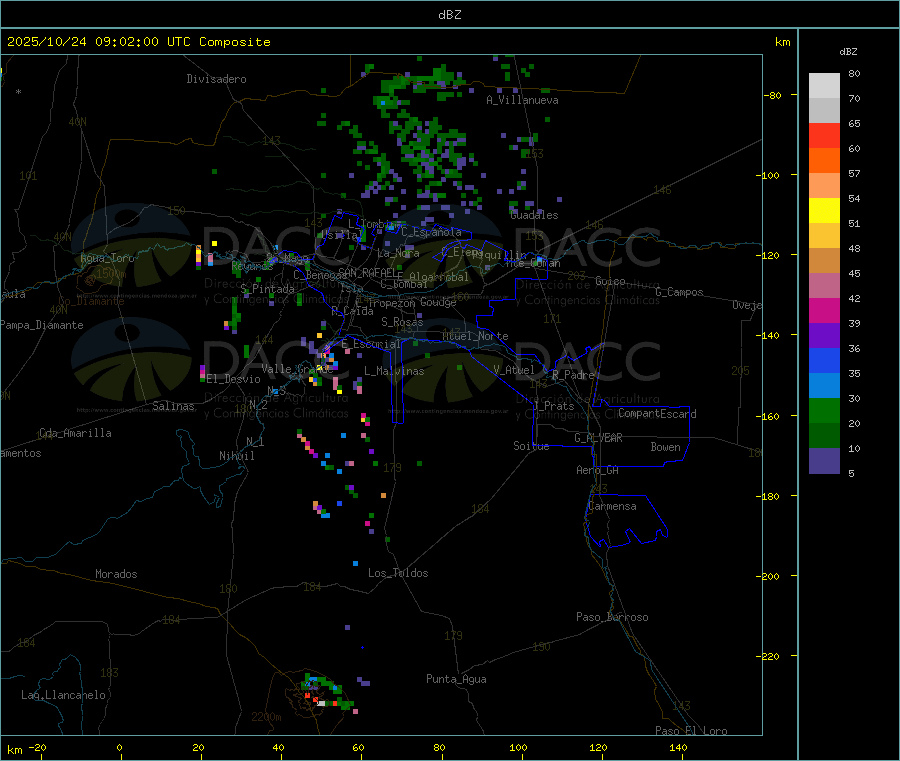Click the red echo cell near 2200m

click(308, 696)
